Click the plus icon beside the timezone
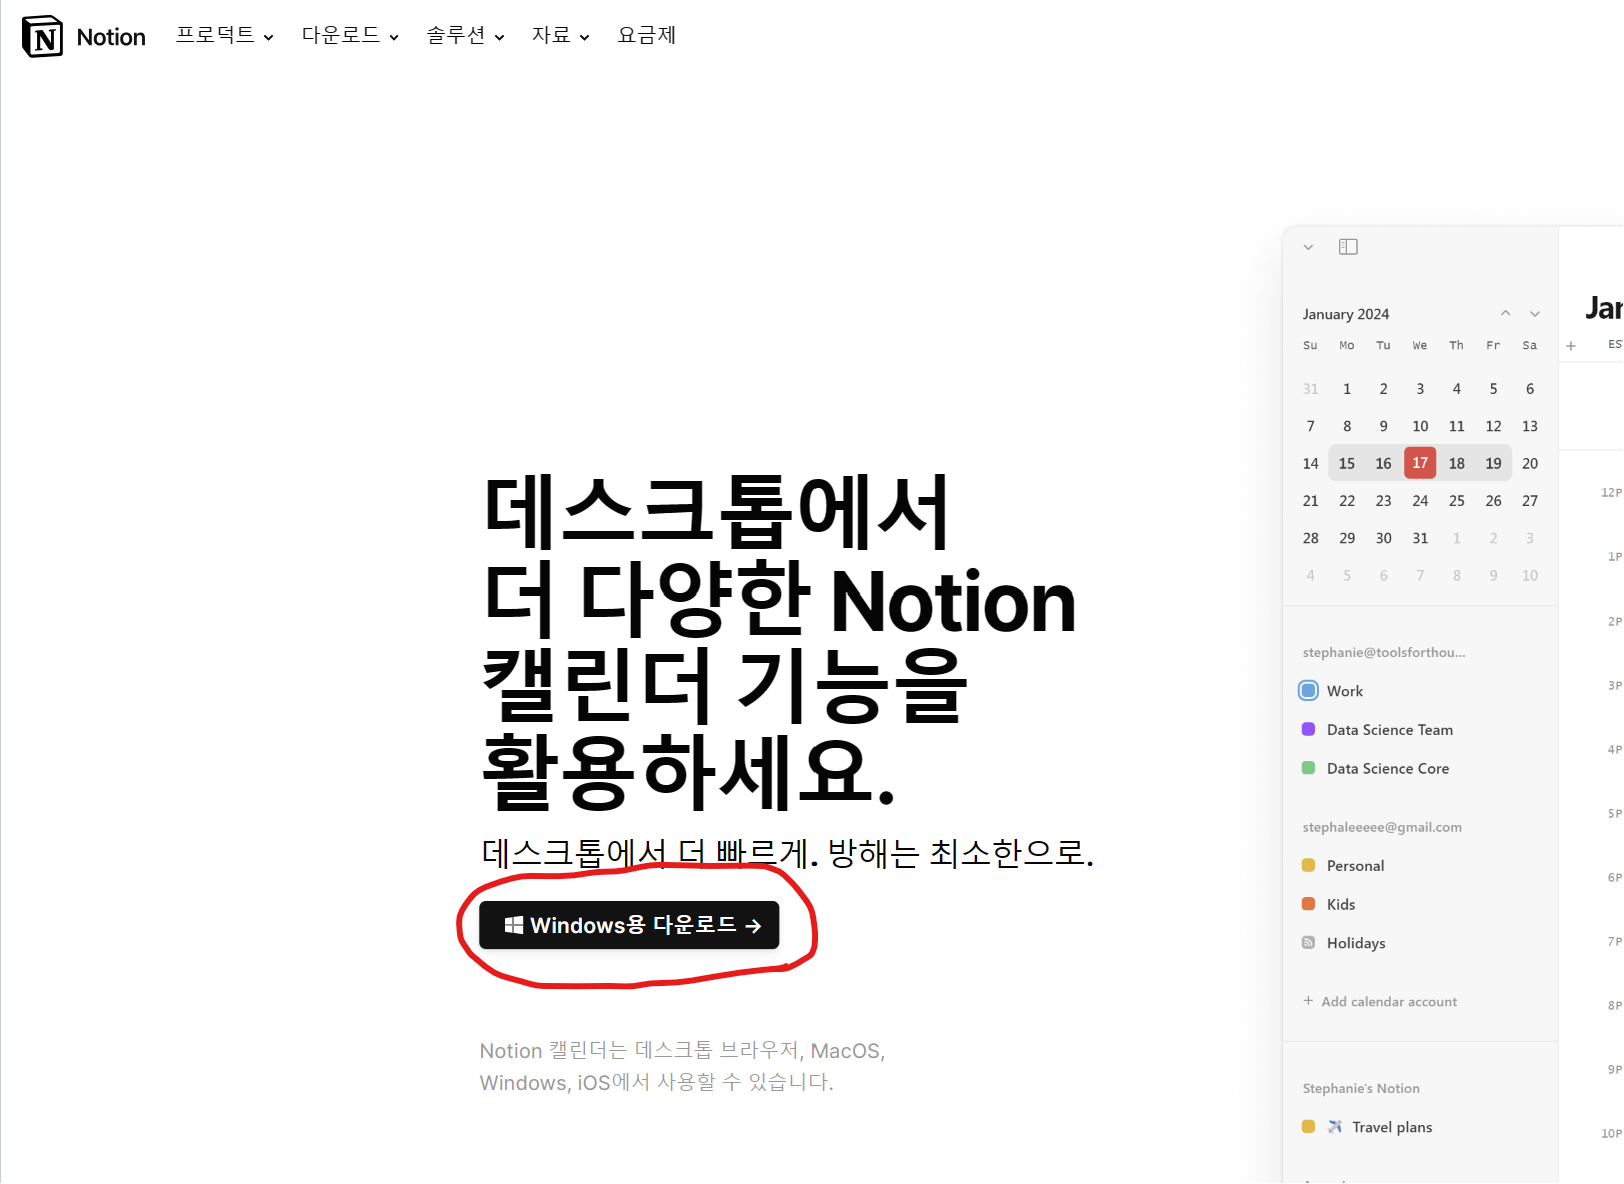This screenshot has width=1624, height=1184. 1571,346
